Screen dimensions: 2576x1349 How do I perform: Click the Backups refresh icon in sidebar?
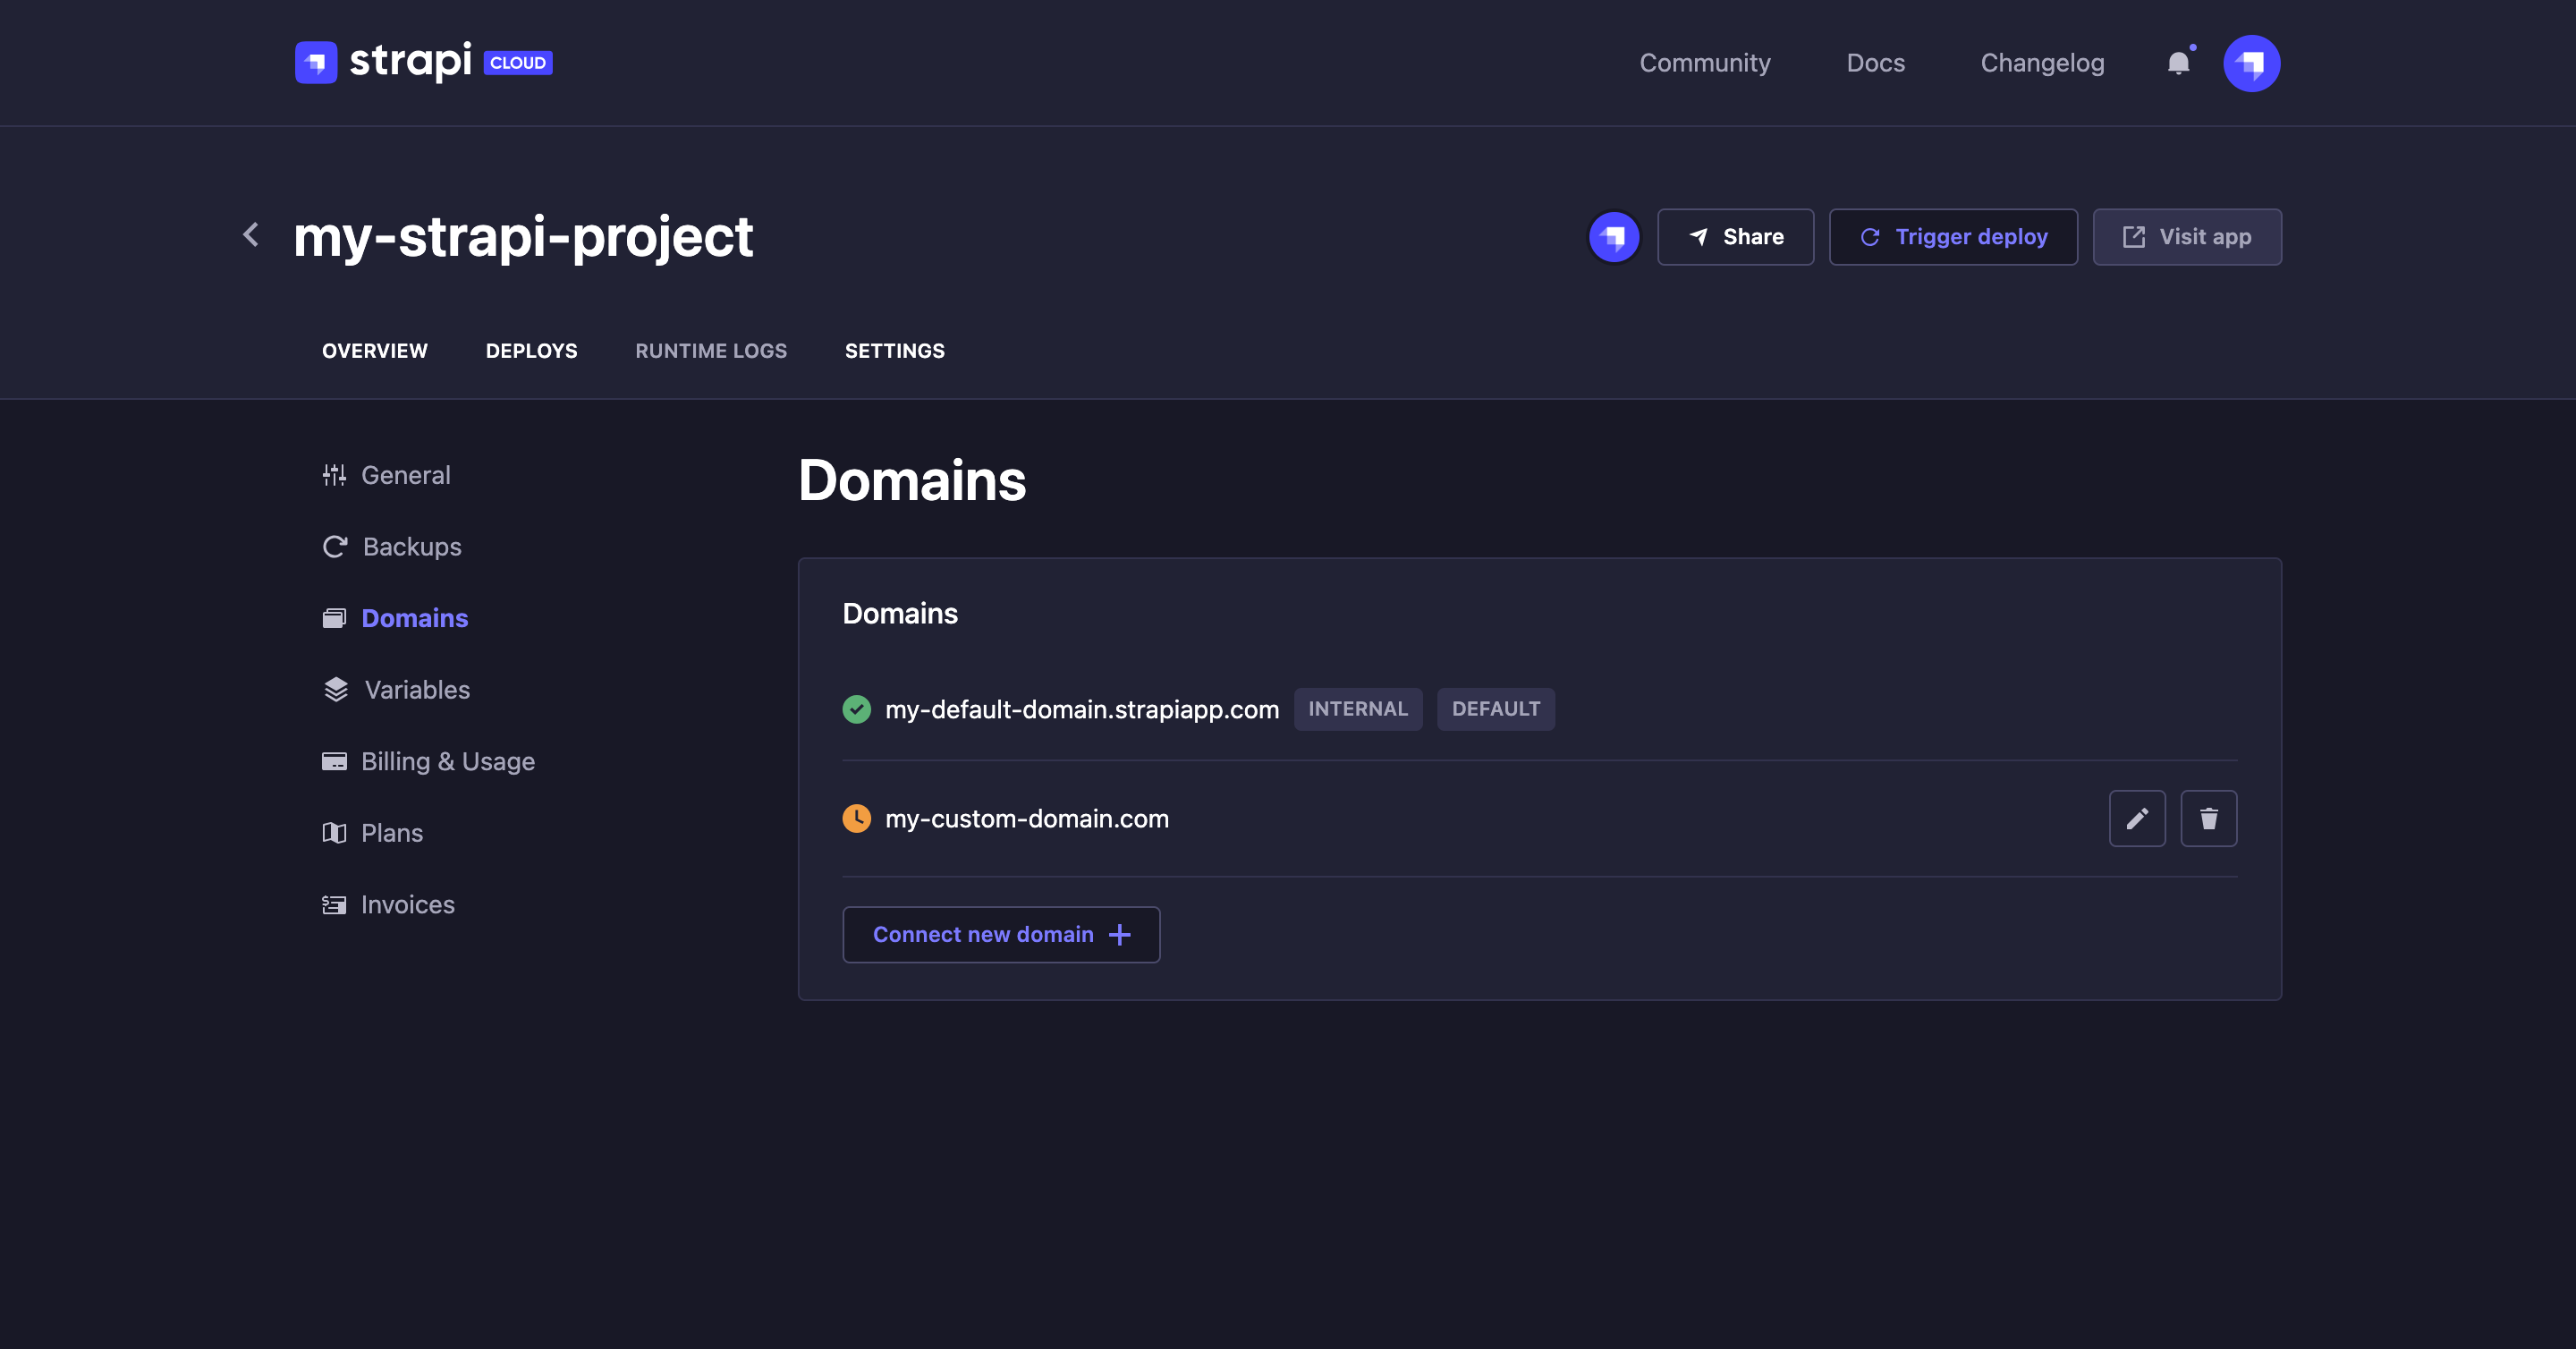coord(335,546)
